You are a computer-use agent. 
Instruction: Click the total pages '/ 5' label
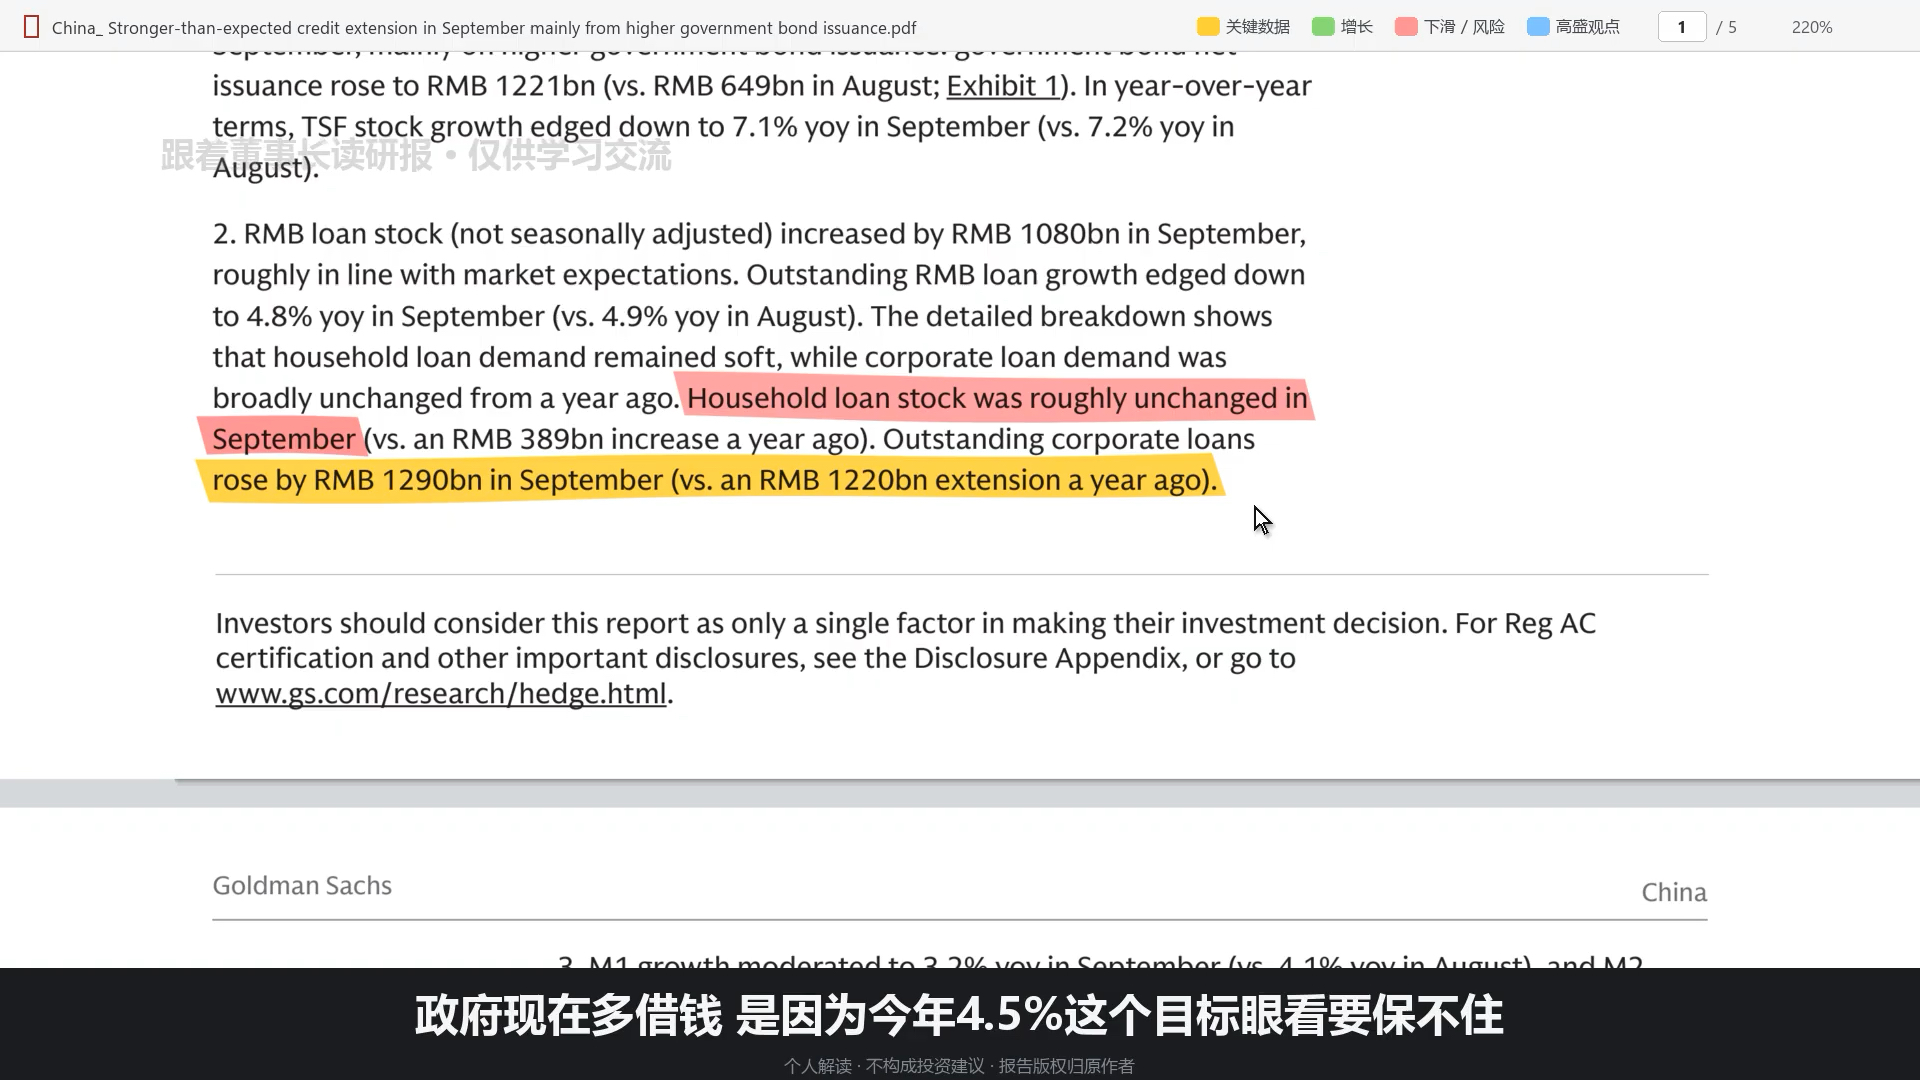(x=1727, y=27)
